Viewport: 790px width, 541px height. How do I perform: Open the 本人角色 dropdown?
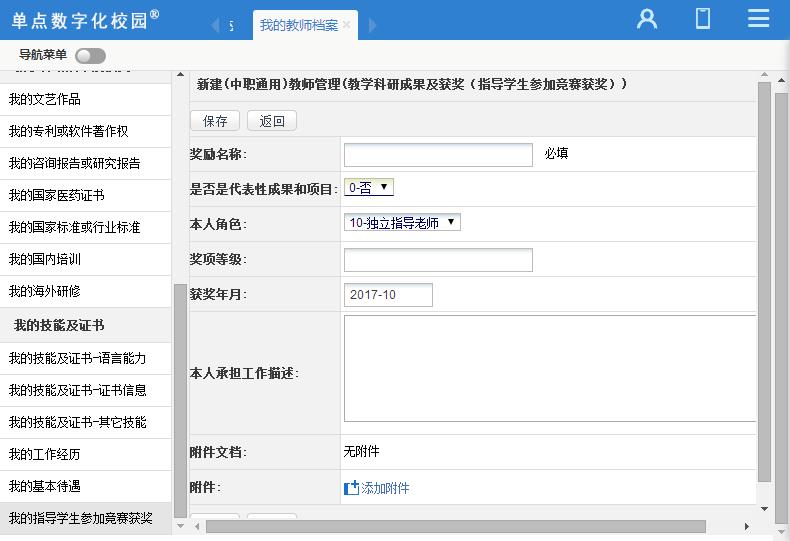pos(402,223)
